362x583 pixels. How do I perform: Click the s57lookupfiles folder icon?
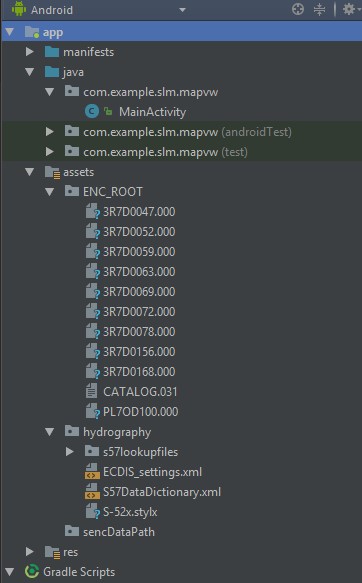[x=92, y=451]
